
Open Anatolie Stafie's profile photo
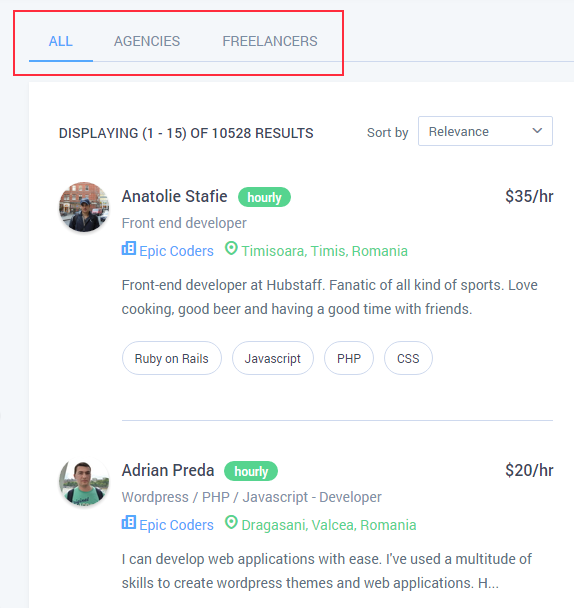pyautogui.click(x=84, y=207)
